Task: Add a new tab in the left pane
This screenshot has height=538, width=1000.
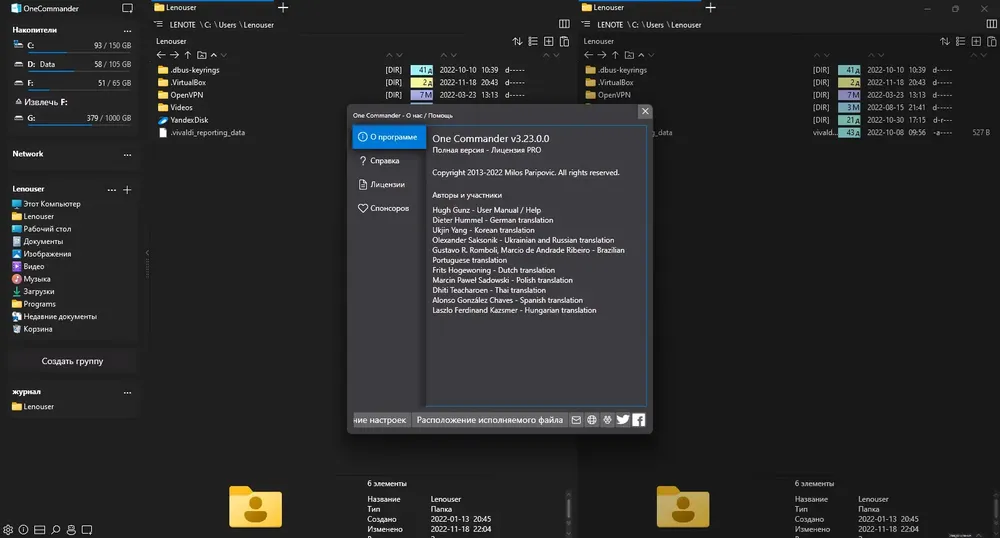Action: [x=283, y=8]
